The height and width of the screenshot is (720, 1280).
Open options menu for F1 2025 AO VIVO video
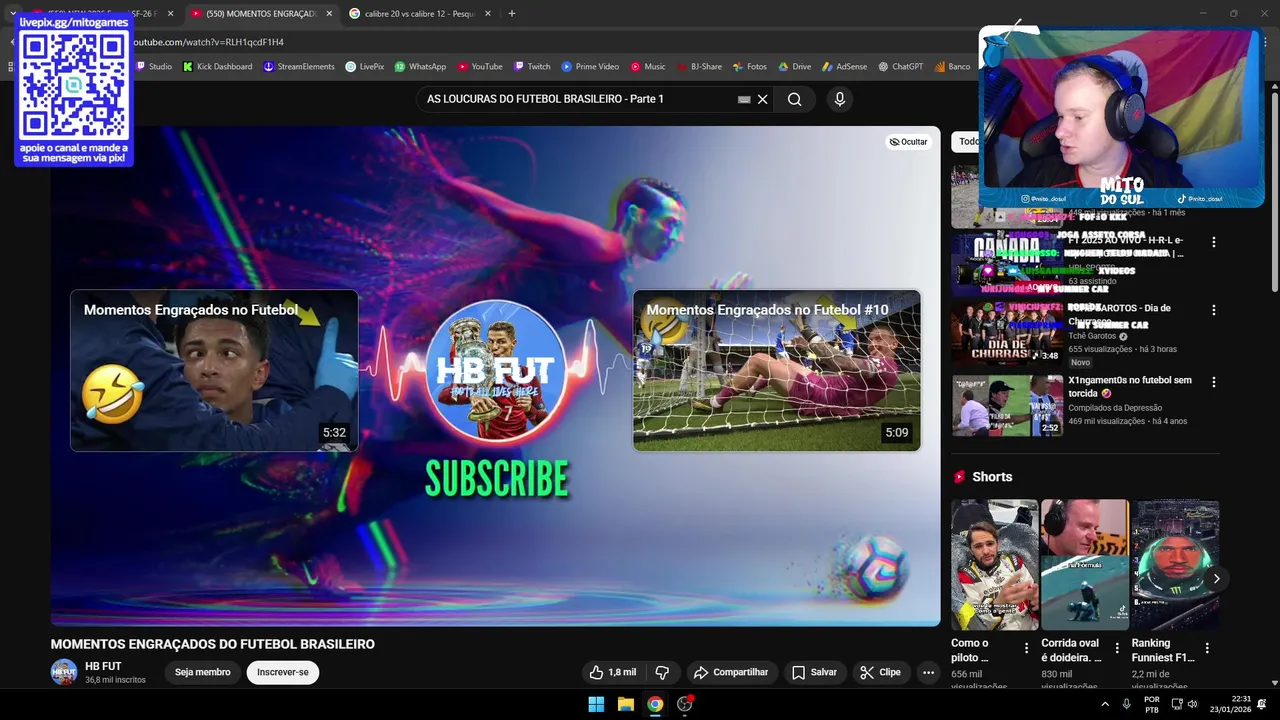[1214, 242]
